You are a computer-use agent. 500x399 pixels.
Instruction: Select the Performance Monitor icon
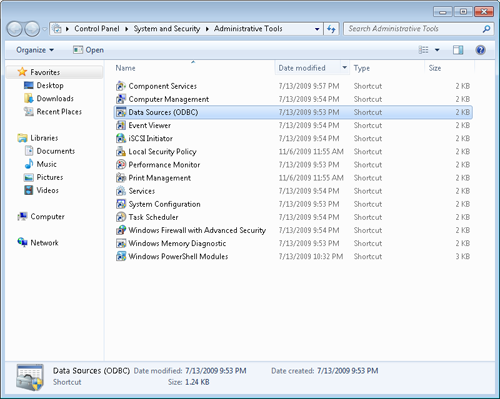coord(121,165)
